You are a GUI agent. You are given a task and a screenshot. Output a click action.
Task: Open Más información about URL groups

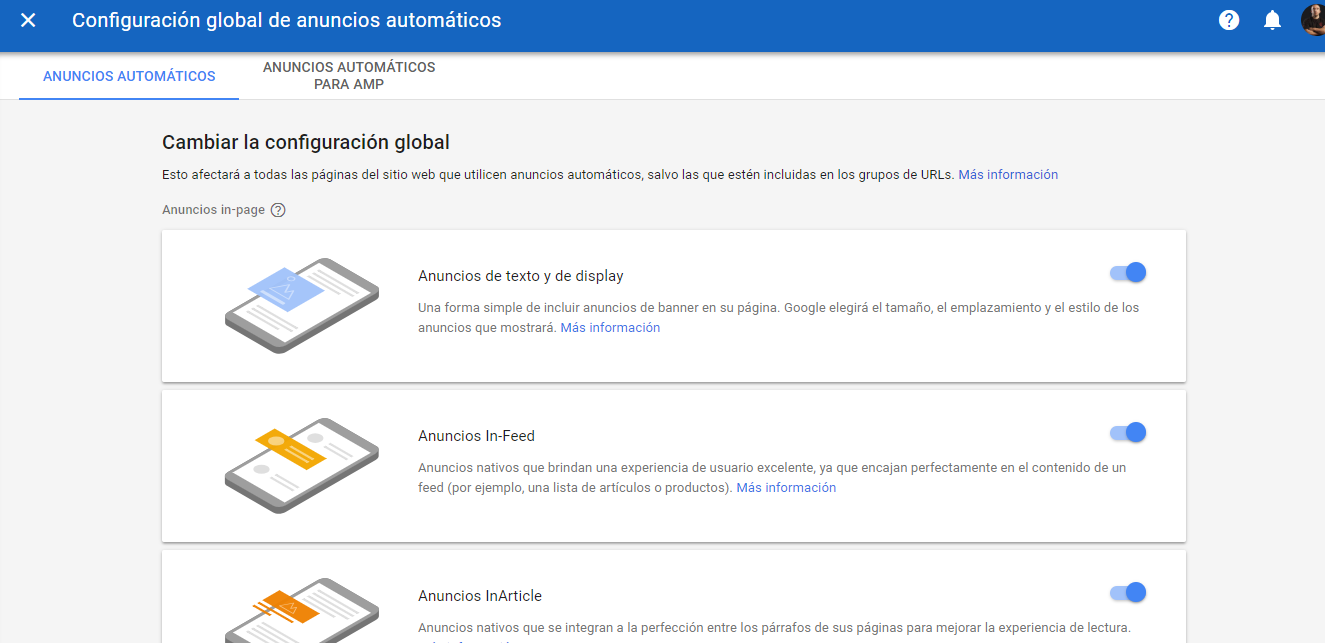point(1007,174)
